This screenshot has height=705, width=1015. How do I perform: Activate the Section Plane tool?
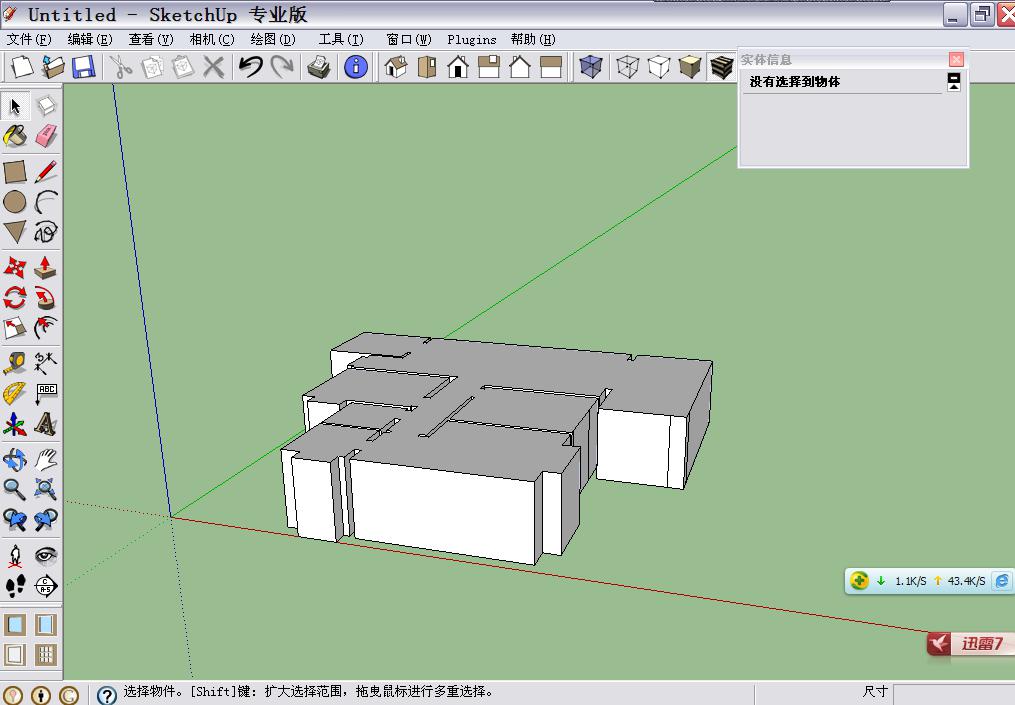click(x=46, y=586)
